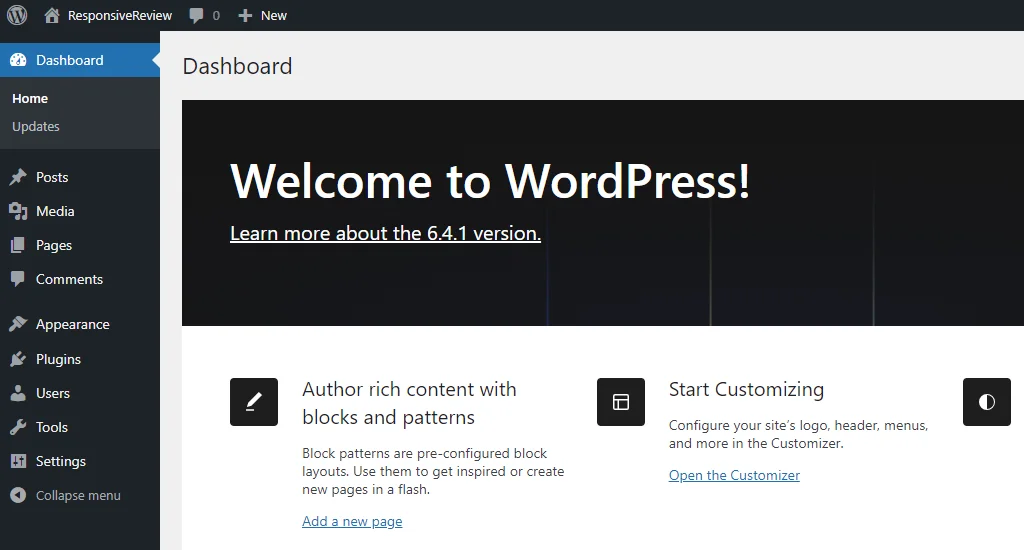Click the Collapse menu arrow icon
Image resolution: width=1024 pixels, height=550 pixels.
(x=18, y=495)
